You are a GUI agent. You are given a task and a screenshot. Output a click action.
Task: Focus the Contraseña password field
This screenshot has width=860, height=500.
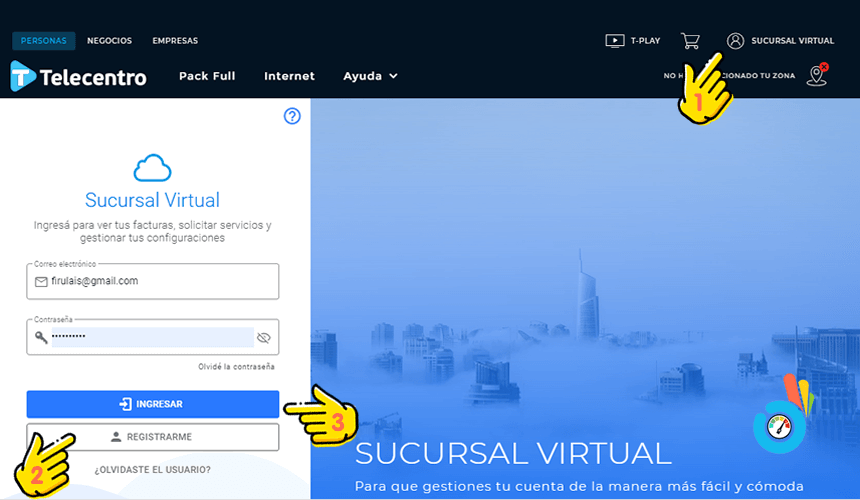tap(152, 337)
